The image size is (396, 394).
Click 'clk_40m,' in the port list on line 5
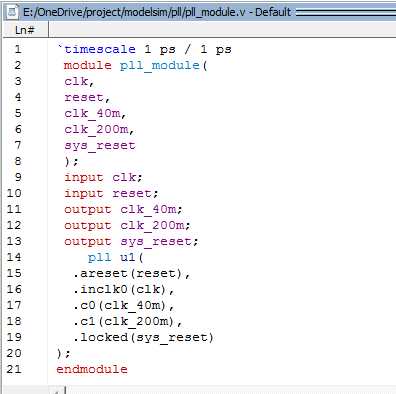[x=95, y=113]
